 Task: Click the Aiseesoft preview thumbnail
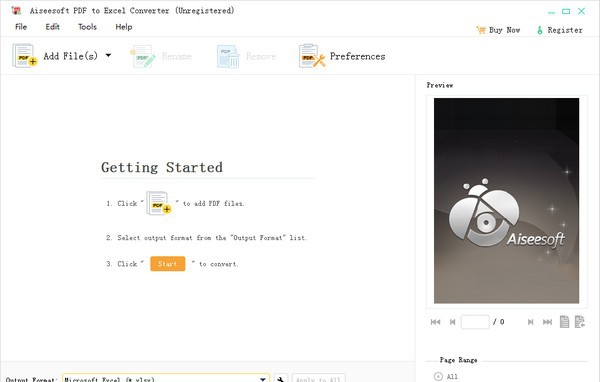(506, 201)
